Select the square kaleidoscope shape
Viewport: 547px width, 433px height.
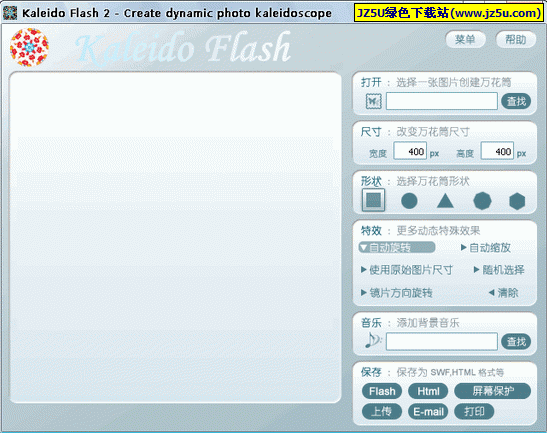[373, 200]
